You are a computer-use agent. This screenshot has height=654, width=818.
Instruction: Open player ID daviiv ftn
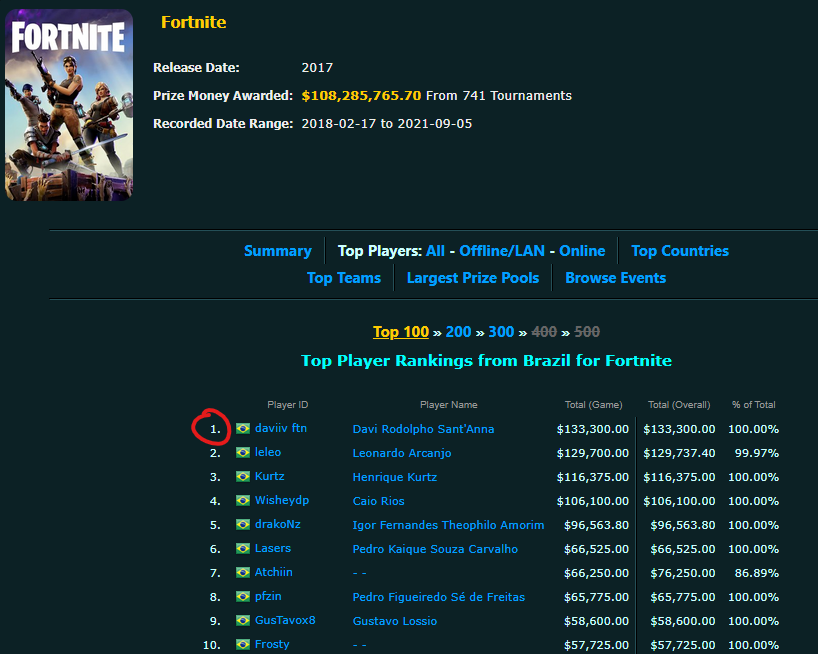(281, 428)
